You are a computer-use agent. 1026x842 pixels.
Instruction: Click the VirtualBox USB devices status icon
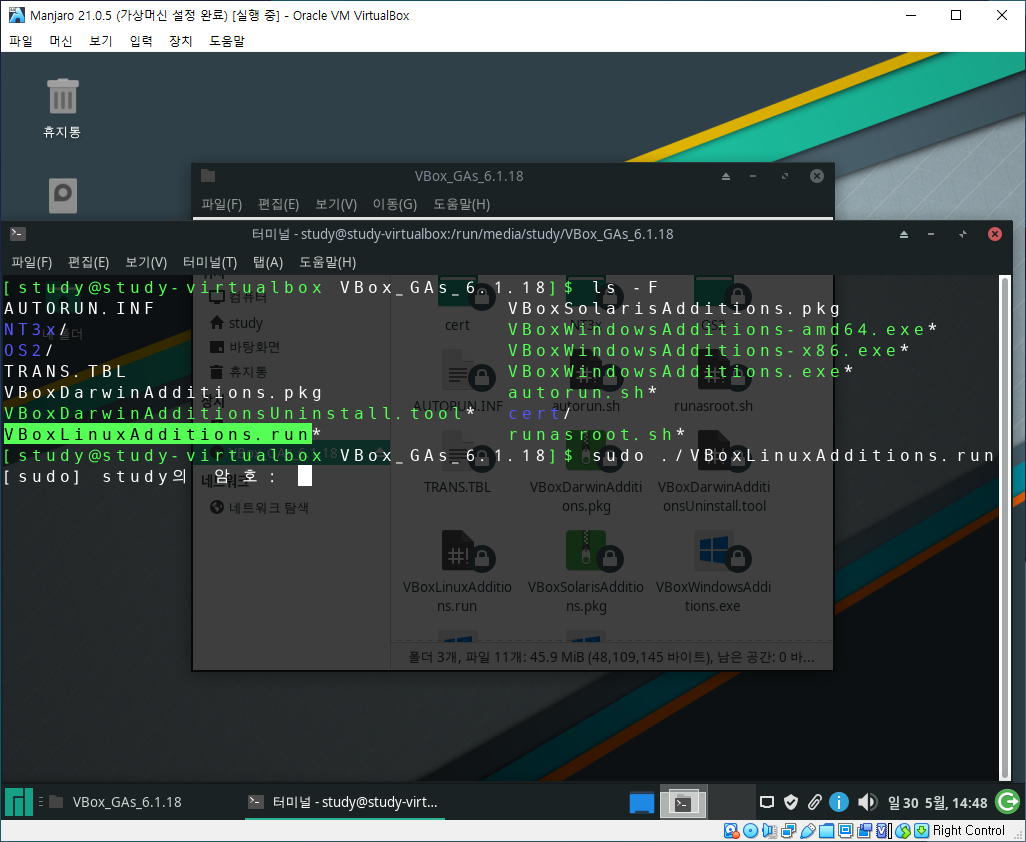(807, 831)
